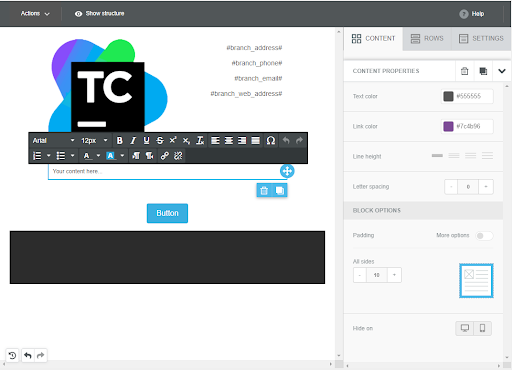
Task: Click the blue Button element
Action: [x=167, y=213]
